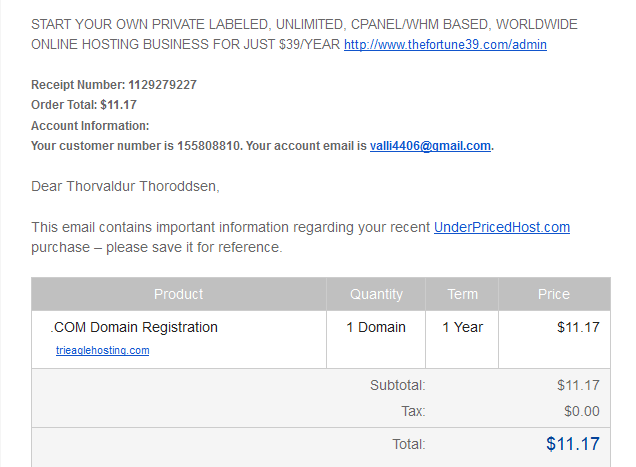Click the Price column header
Screen dimensions: 636x467
[x=554, y=294]
